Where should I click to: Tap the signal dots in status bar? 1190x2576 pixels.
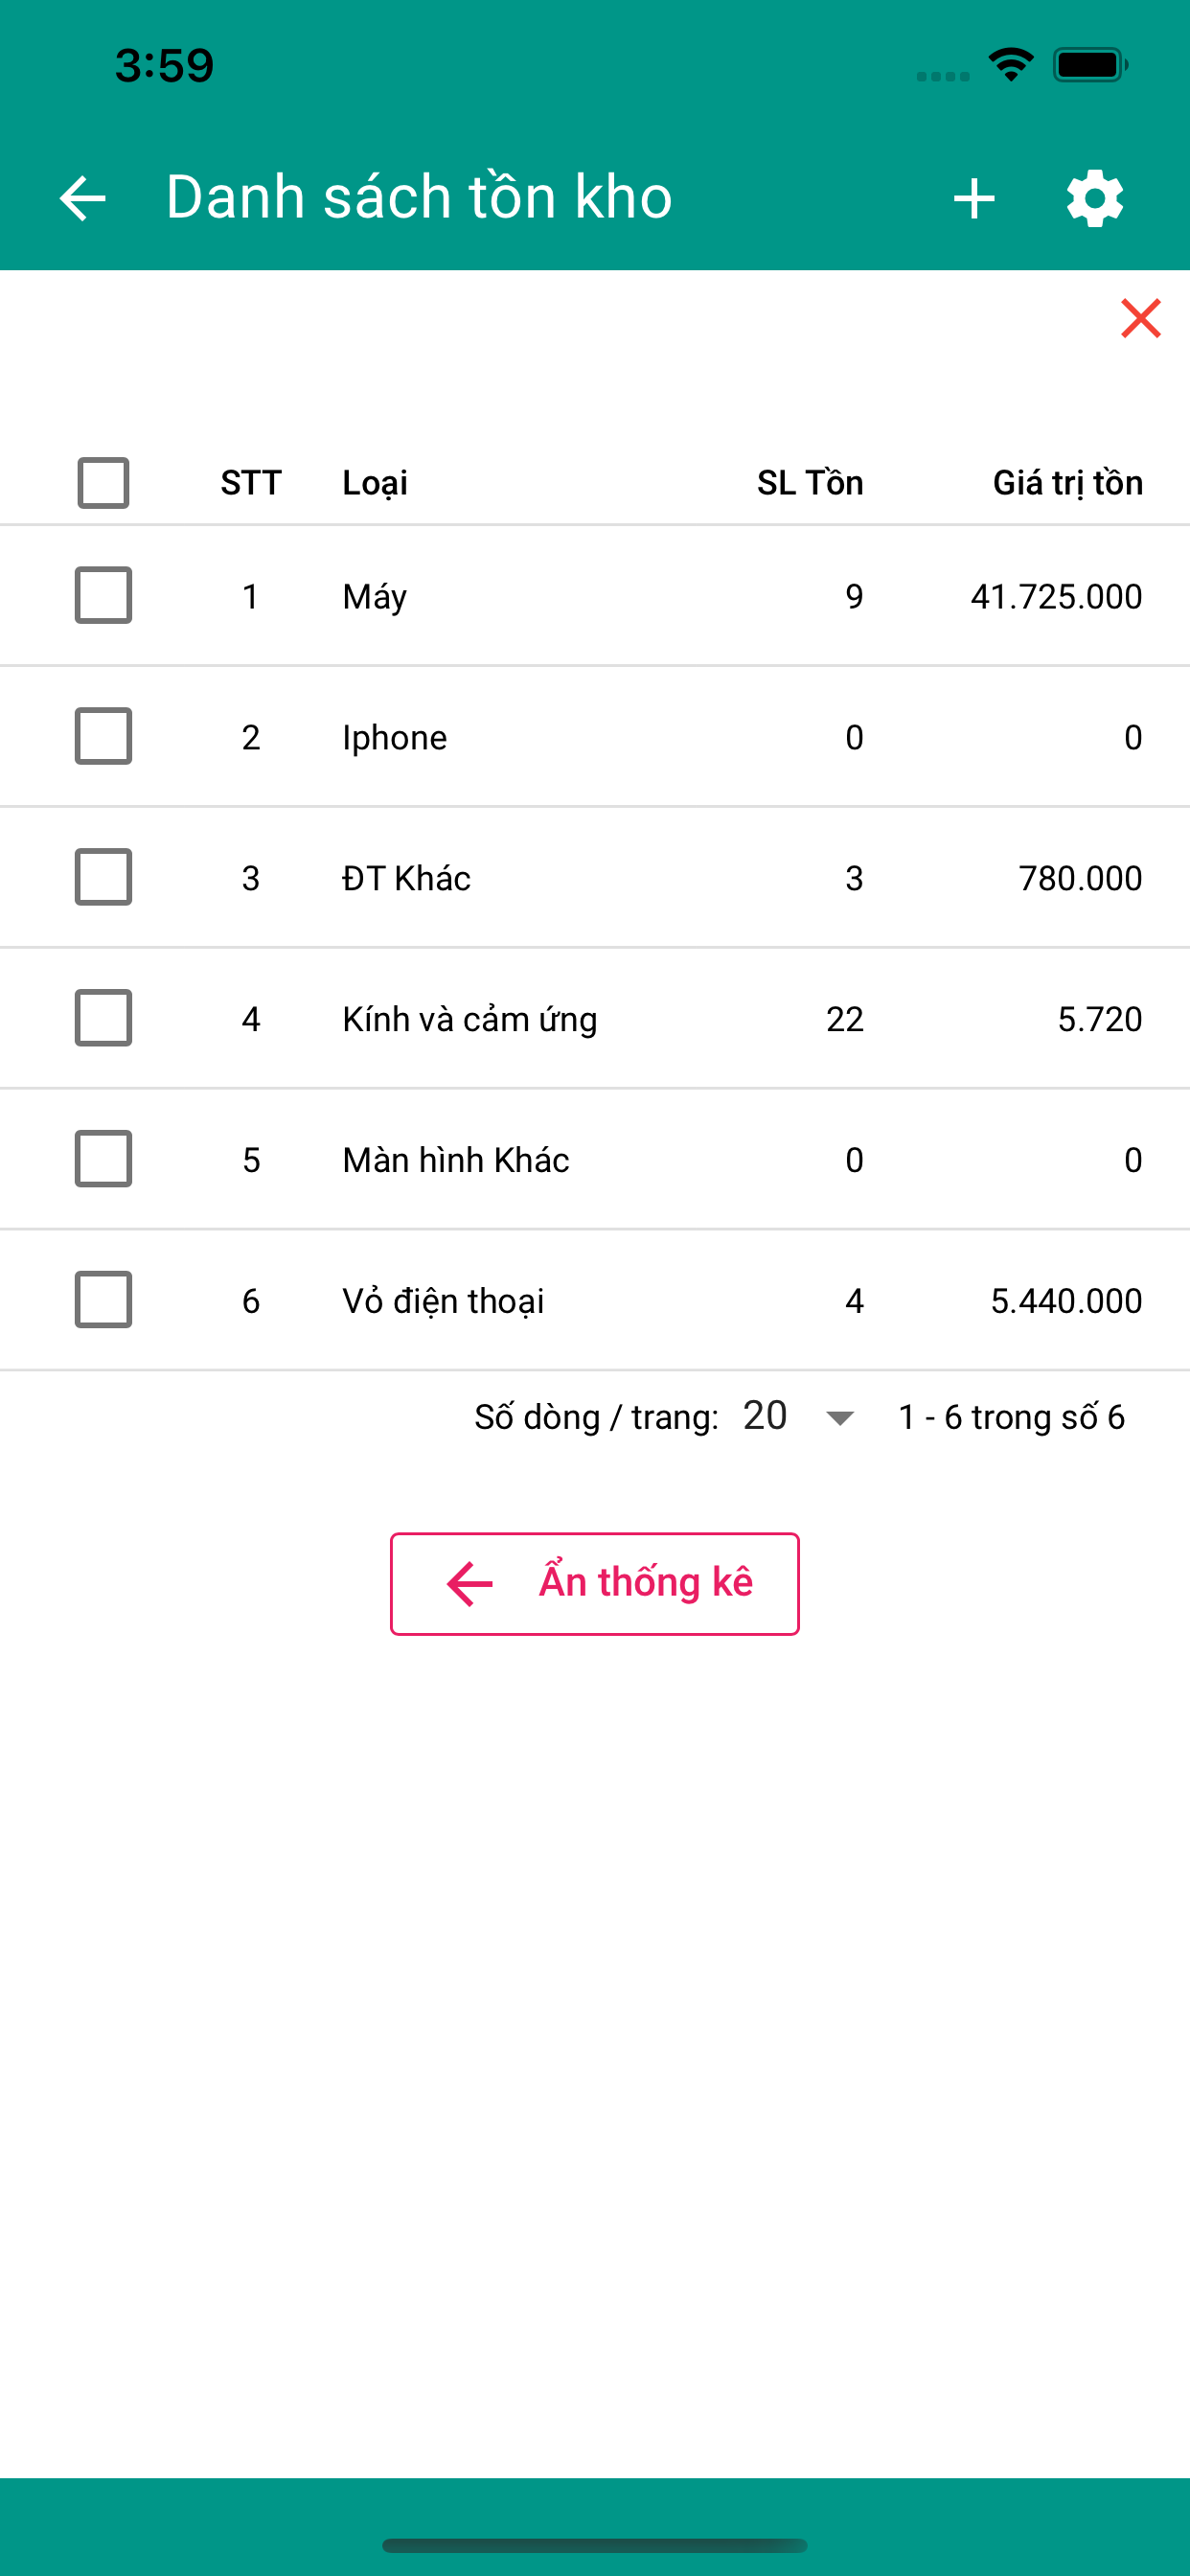(x=943, y=76)
